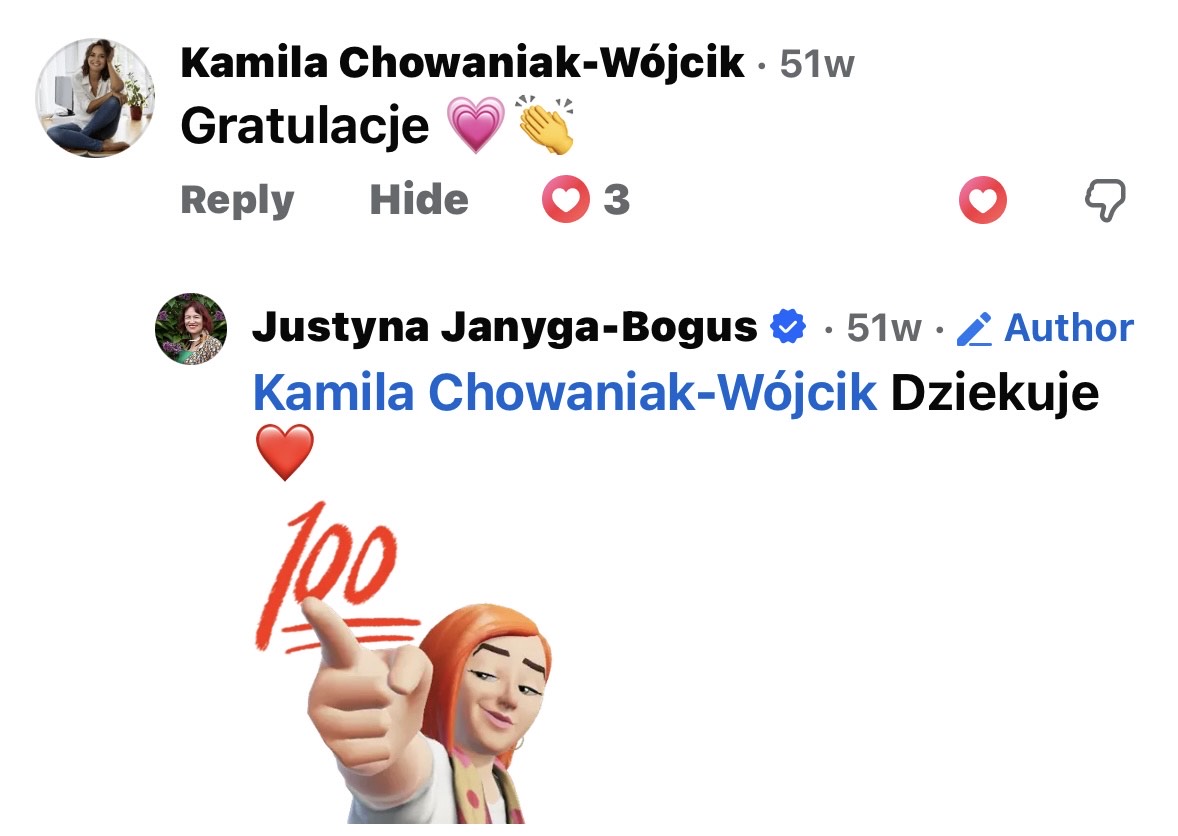Click the pink growing heart emoji
Screen dimensions: 1178x836
click(x=476, y=125)
